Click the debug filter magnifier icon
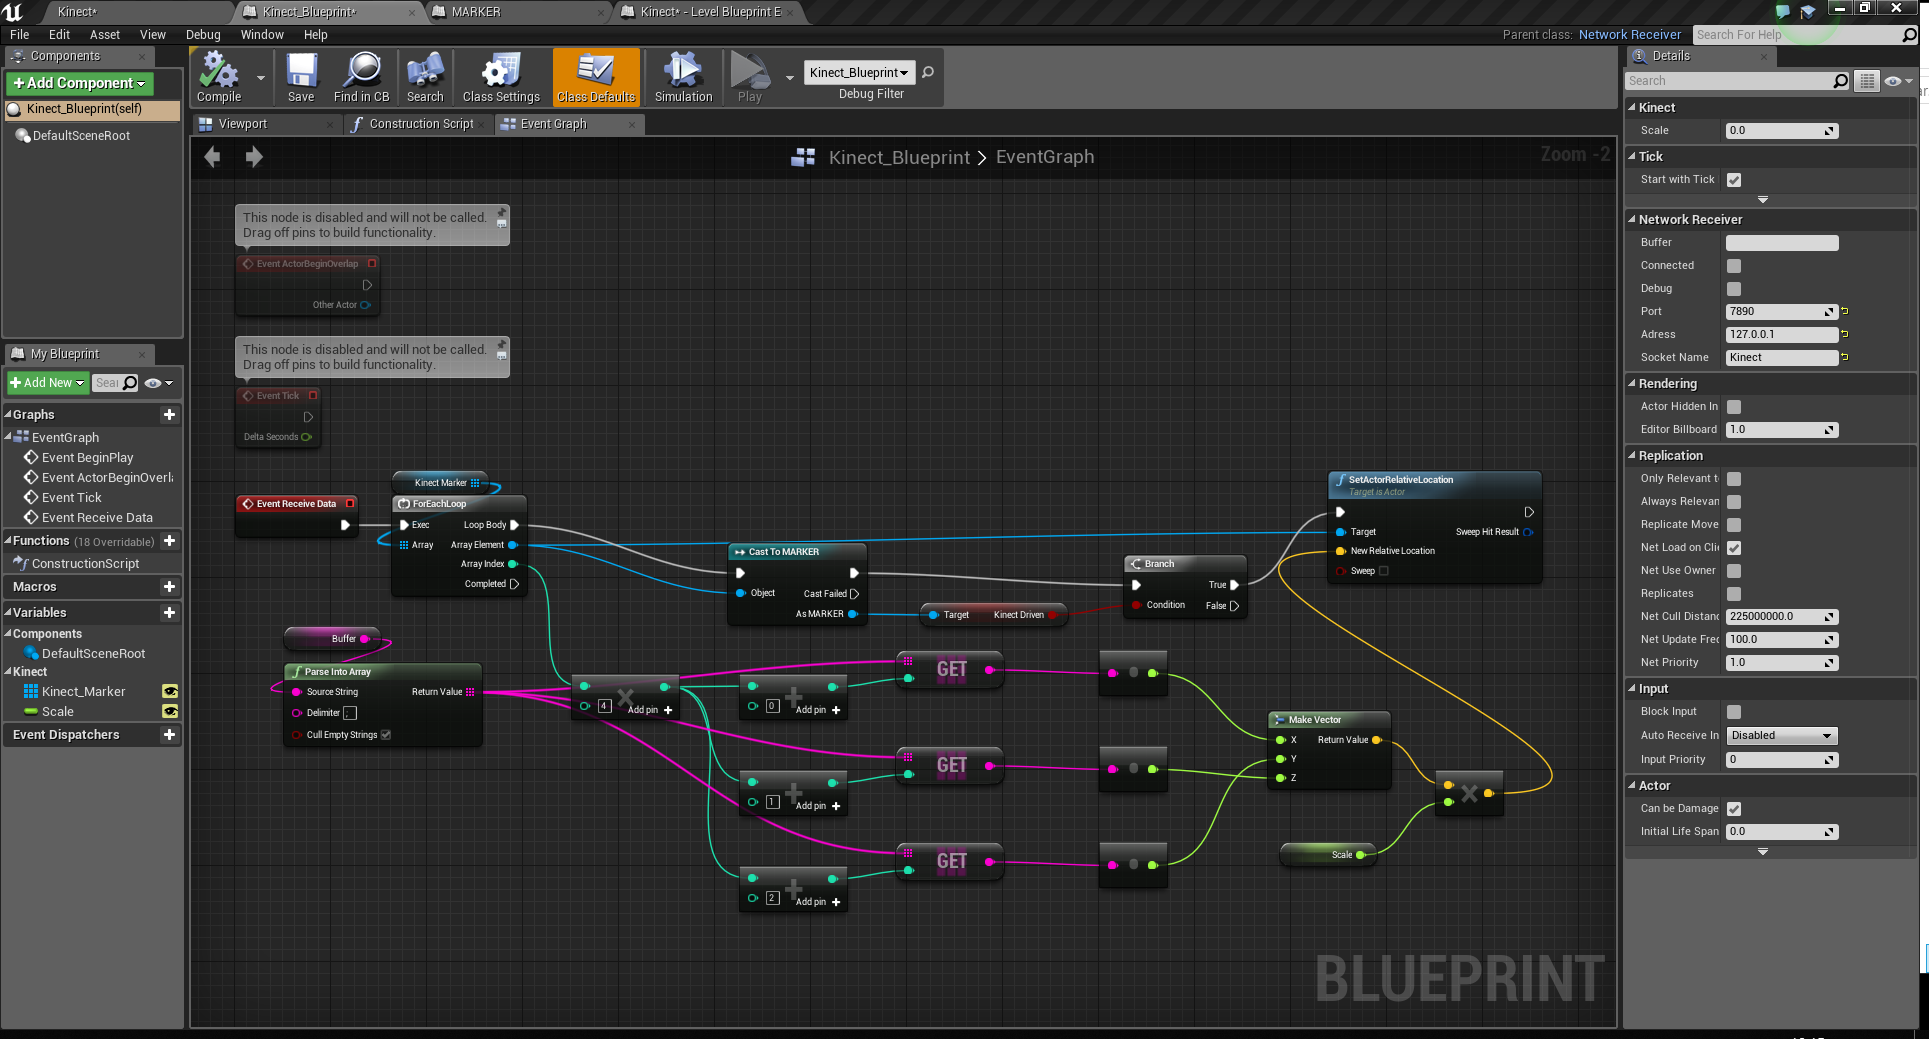 point(928,72)
